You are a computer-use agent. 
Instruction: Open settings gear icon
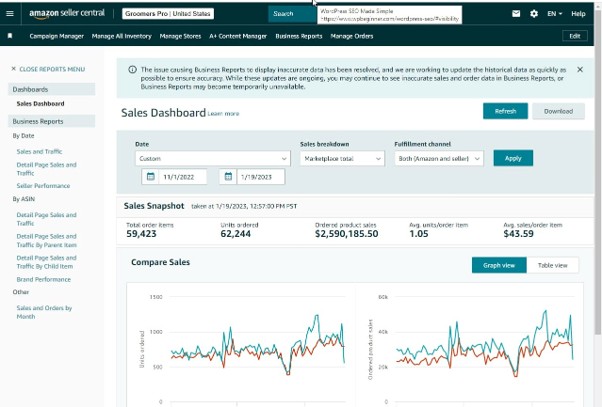(x=534, y=13)
